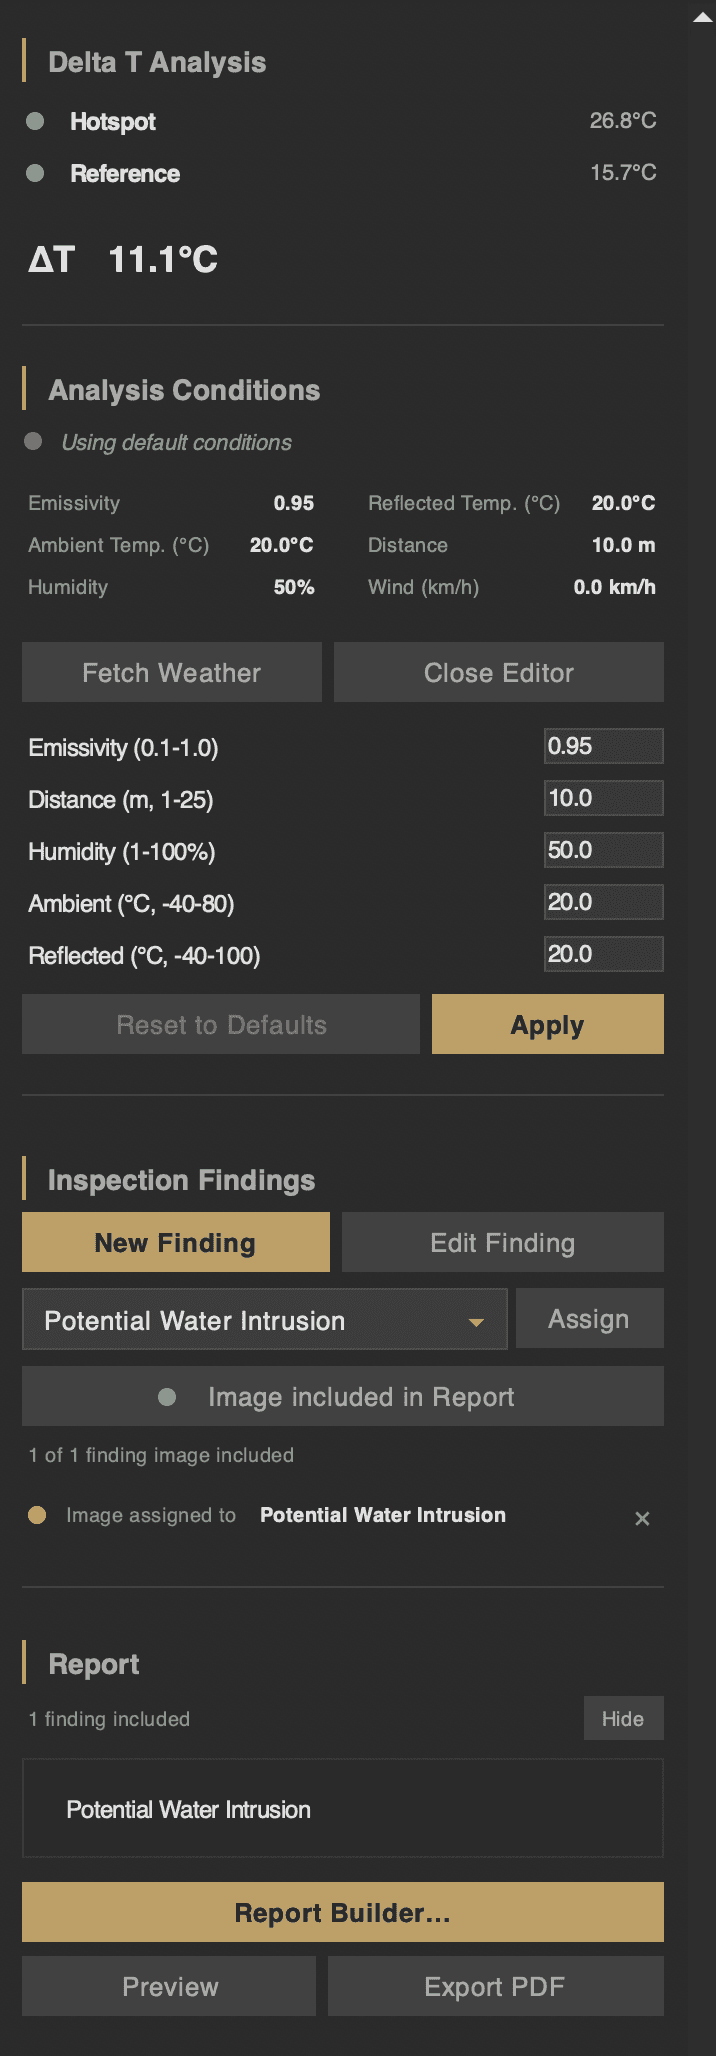Screen dimensions: 716x2056
Task: Click the Emissivity summary value 0.95
Action: 294,503
